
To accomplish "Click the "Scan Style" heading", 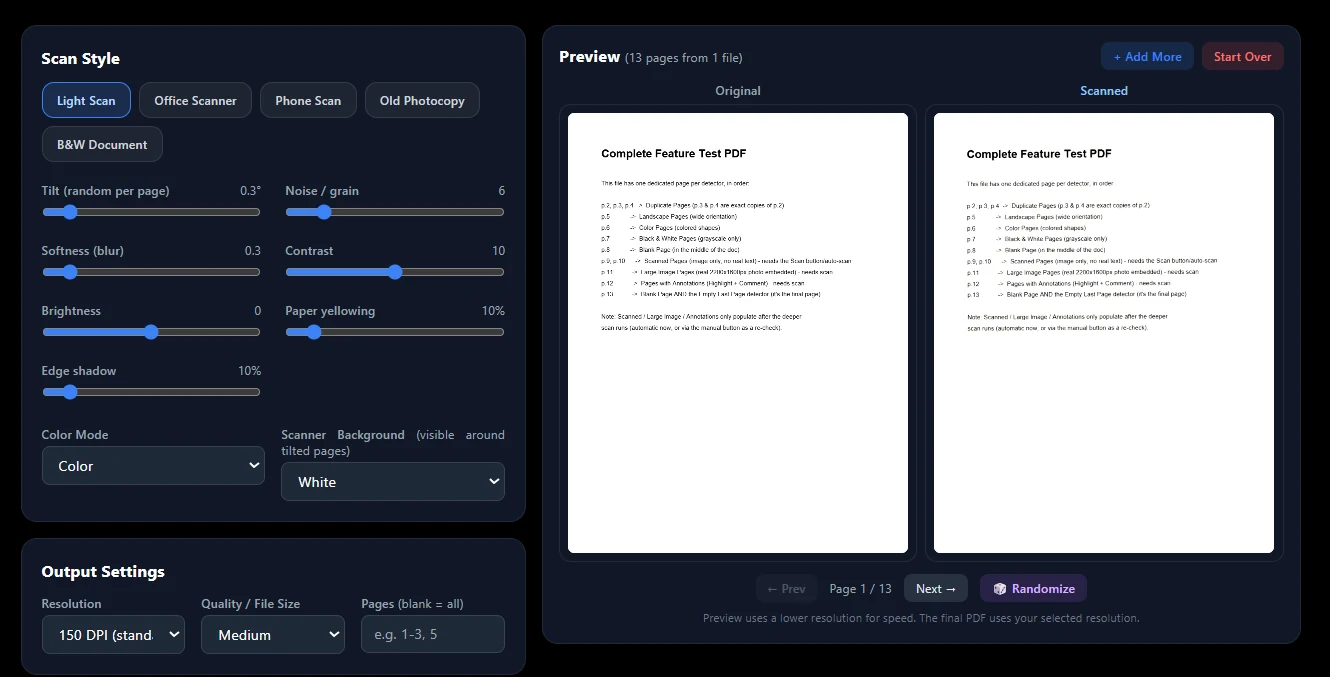I will tap(80, 59).
